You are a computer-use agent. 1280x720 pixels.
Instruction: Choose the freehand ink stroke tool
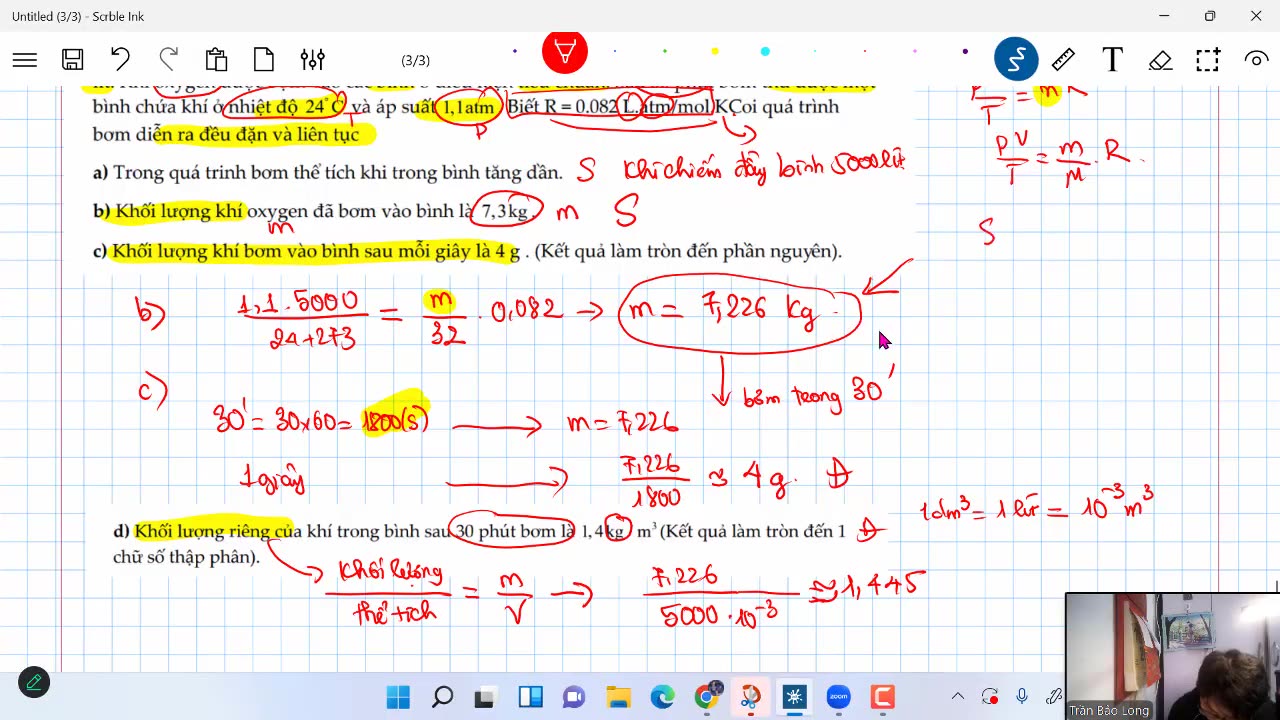1016,60
